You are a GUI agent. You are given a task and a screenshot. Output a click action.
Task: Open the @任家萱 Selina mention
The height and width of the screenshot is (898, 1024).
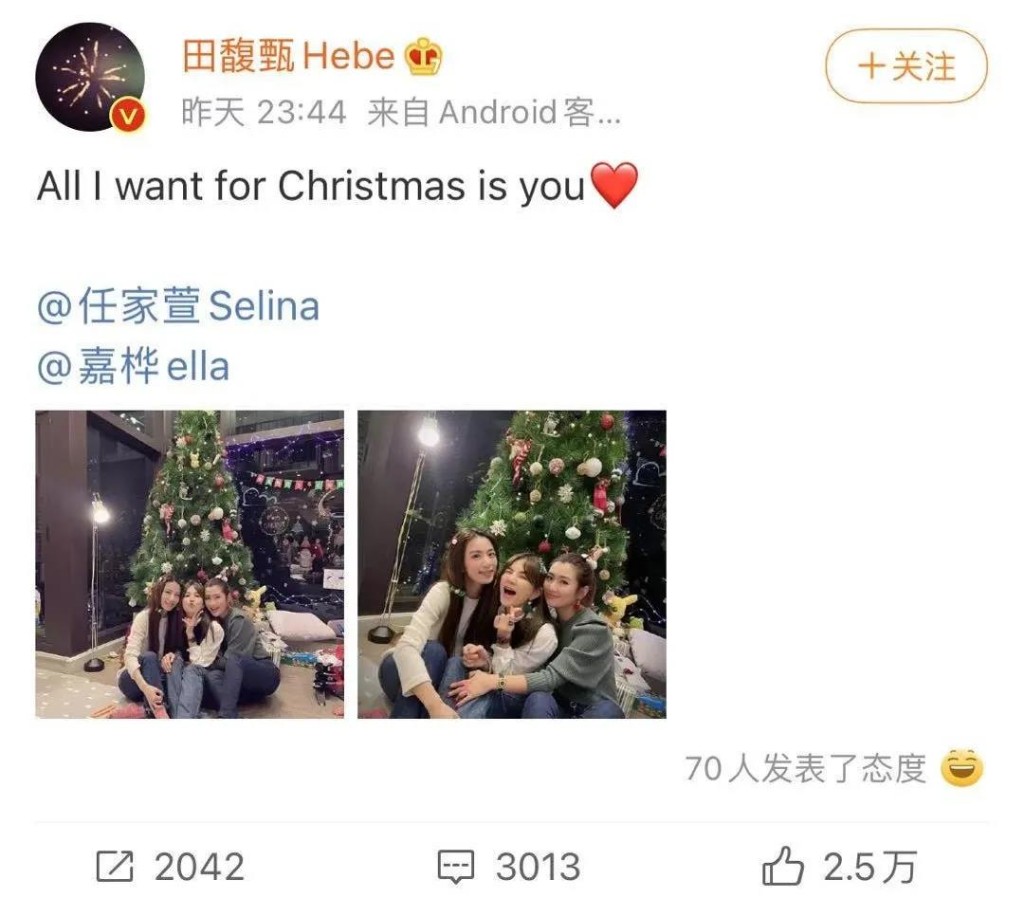(178, 306)
